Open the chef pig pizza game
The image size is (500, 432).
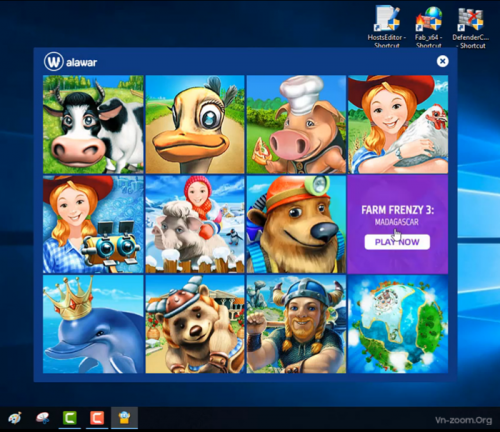296,124
